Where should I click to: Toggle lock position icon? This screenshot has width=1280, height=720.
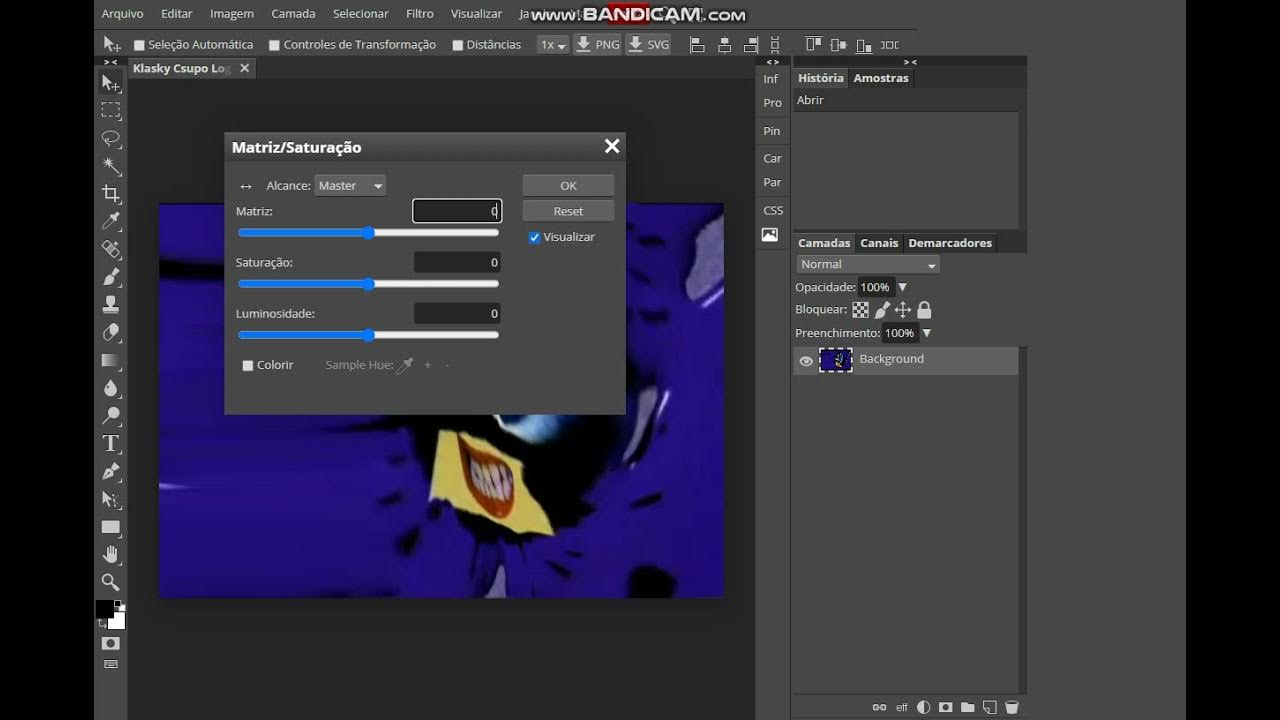pyautogui.click(x=903, y=310)
